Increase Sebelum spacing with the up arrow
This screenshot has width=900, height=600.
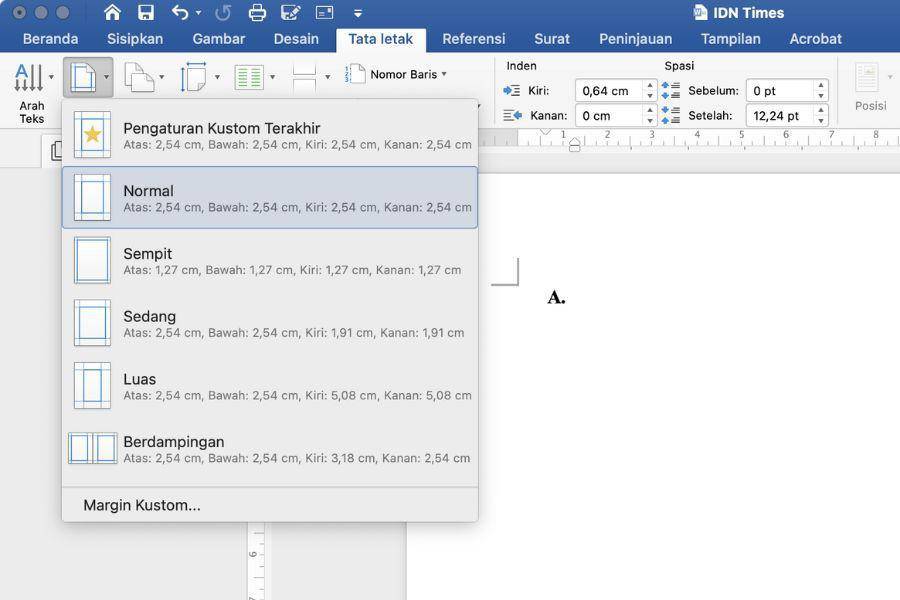(x=821, y=85)
